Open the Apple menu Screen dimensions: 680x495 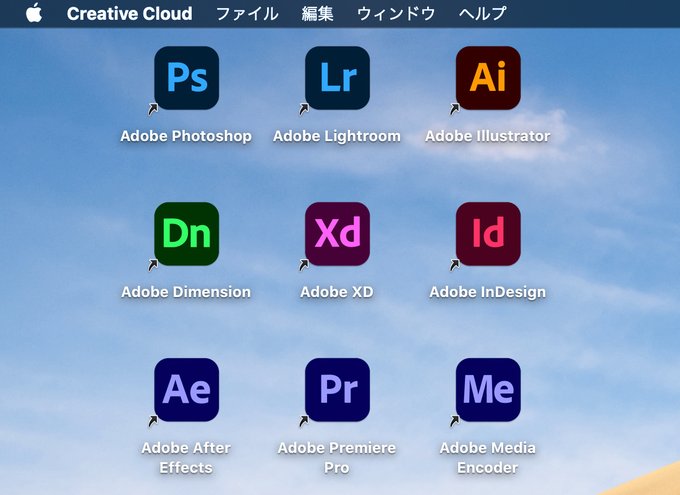pyautogui.click(x=34, y=13)
